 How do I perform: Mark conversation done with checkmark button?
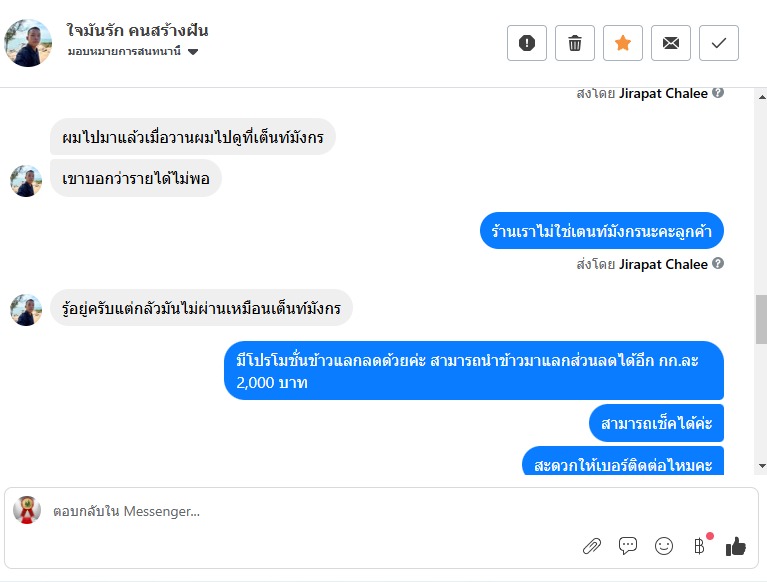(719, 43)
